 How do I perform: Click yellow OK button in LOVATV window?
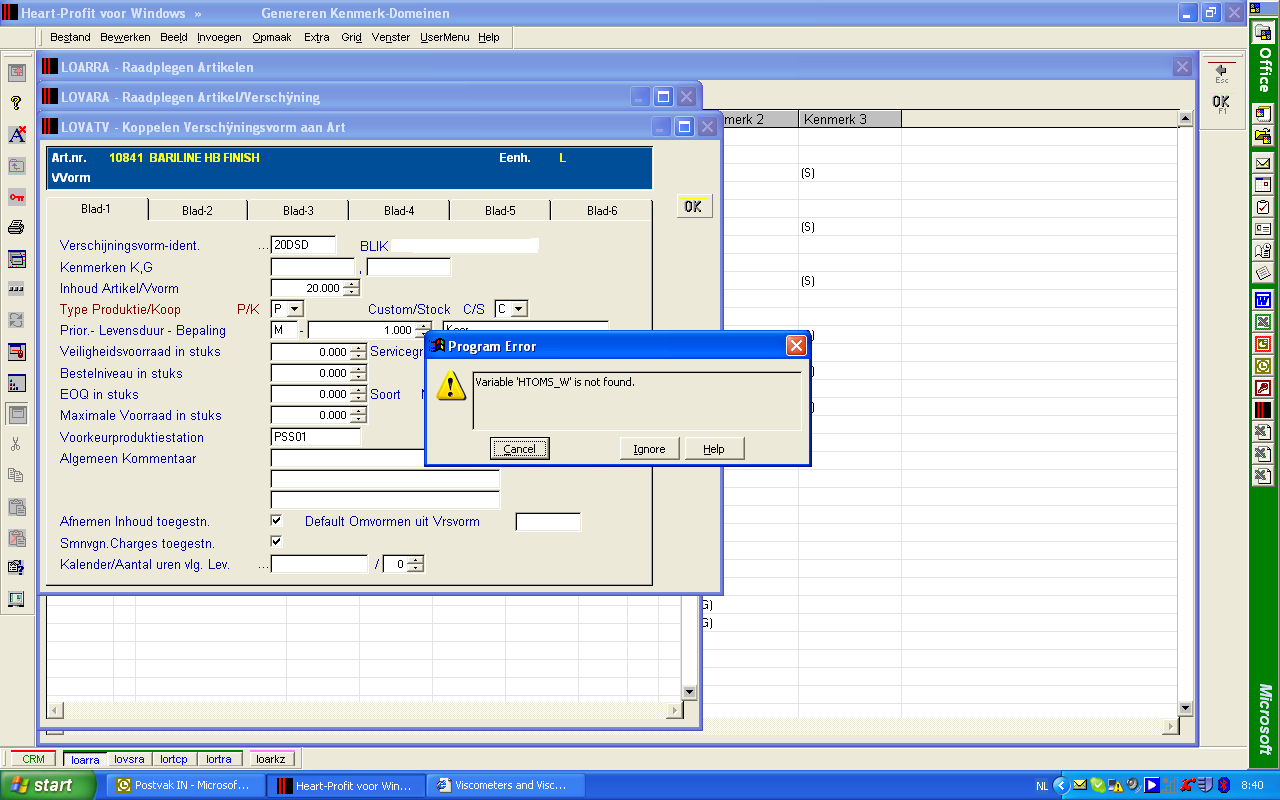(x=695, y=207)
